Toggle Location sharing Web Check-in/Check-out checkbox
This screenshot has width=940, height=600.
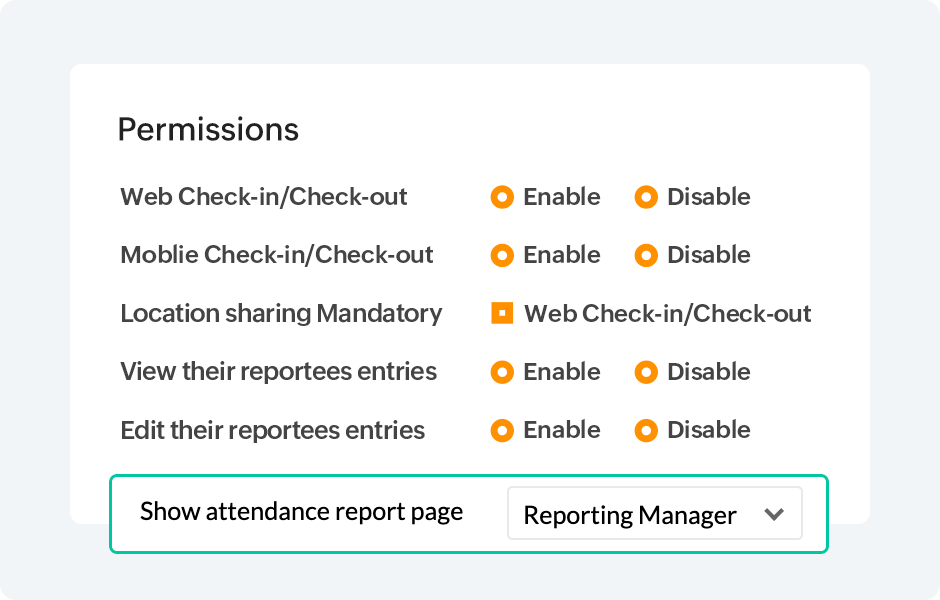tap(502, 314)
